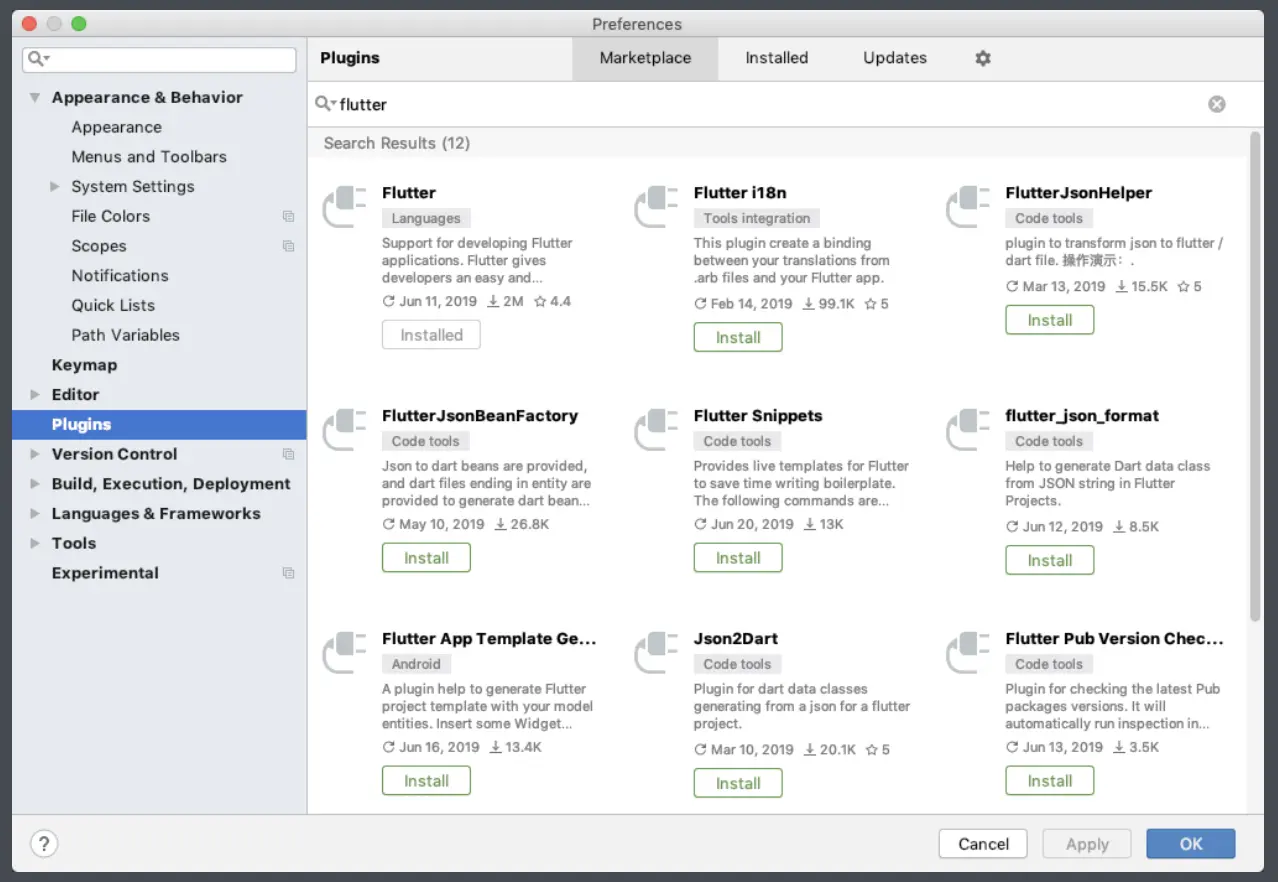Open the Json2Dart plugin title
This screenshot has height=882, width=1278.
[736, 639]
